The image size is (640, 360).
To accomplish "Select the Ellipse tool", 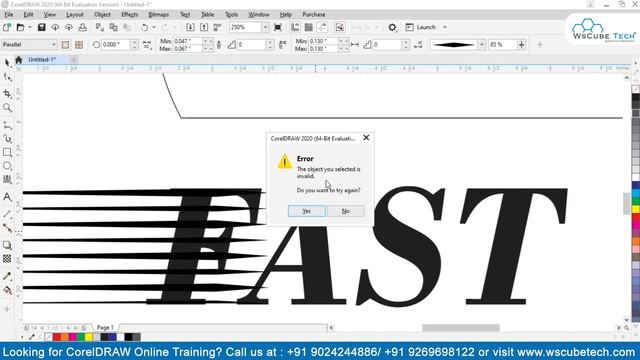I will [x=7, y=166].
